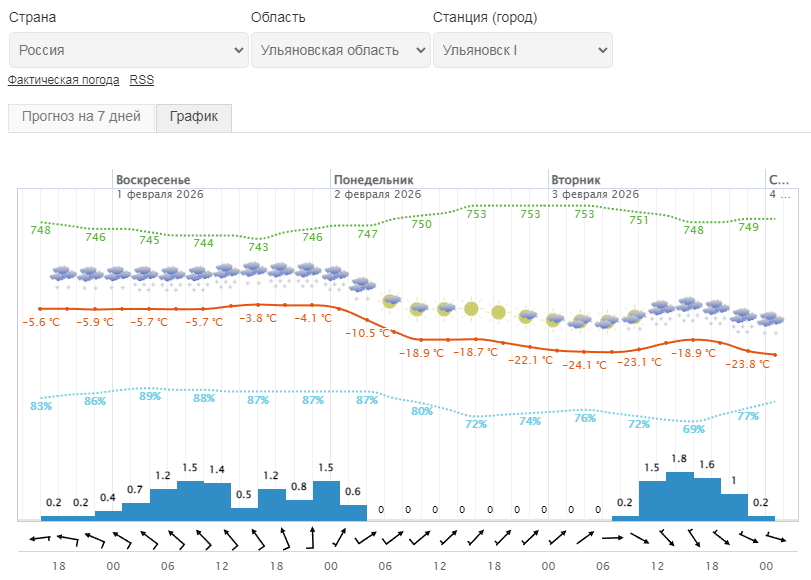
Task: Open the Станция (город) station dropdown
Action: pos(522,50)
